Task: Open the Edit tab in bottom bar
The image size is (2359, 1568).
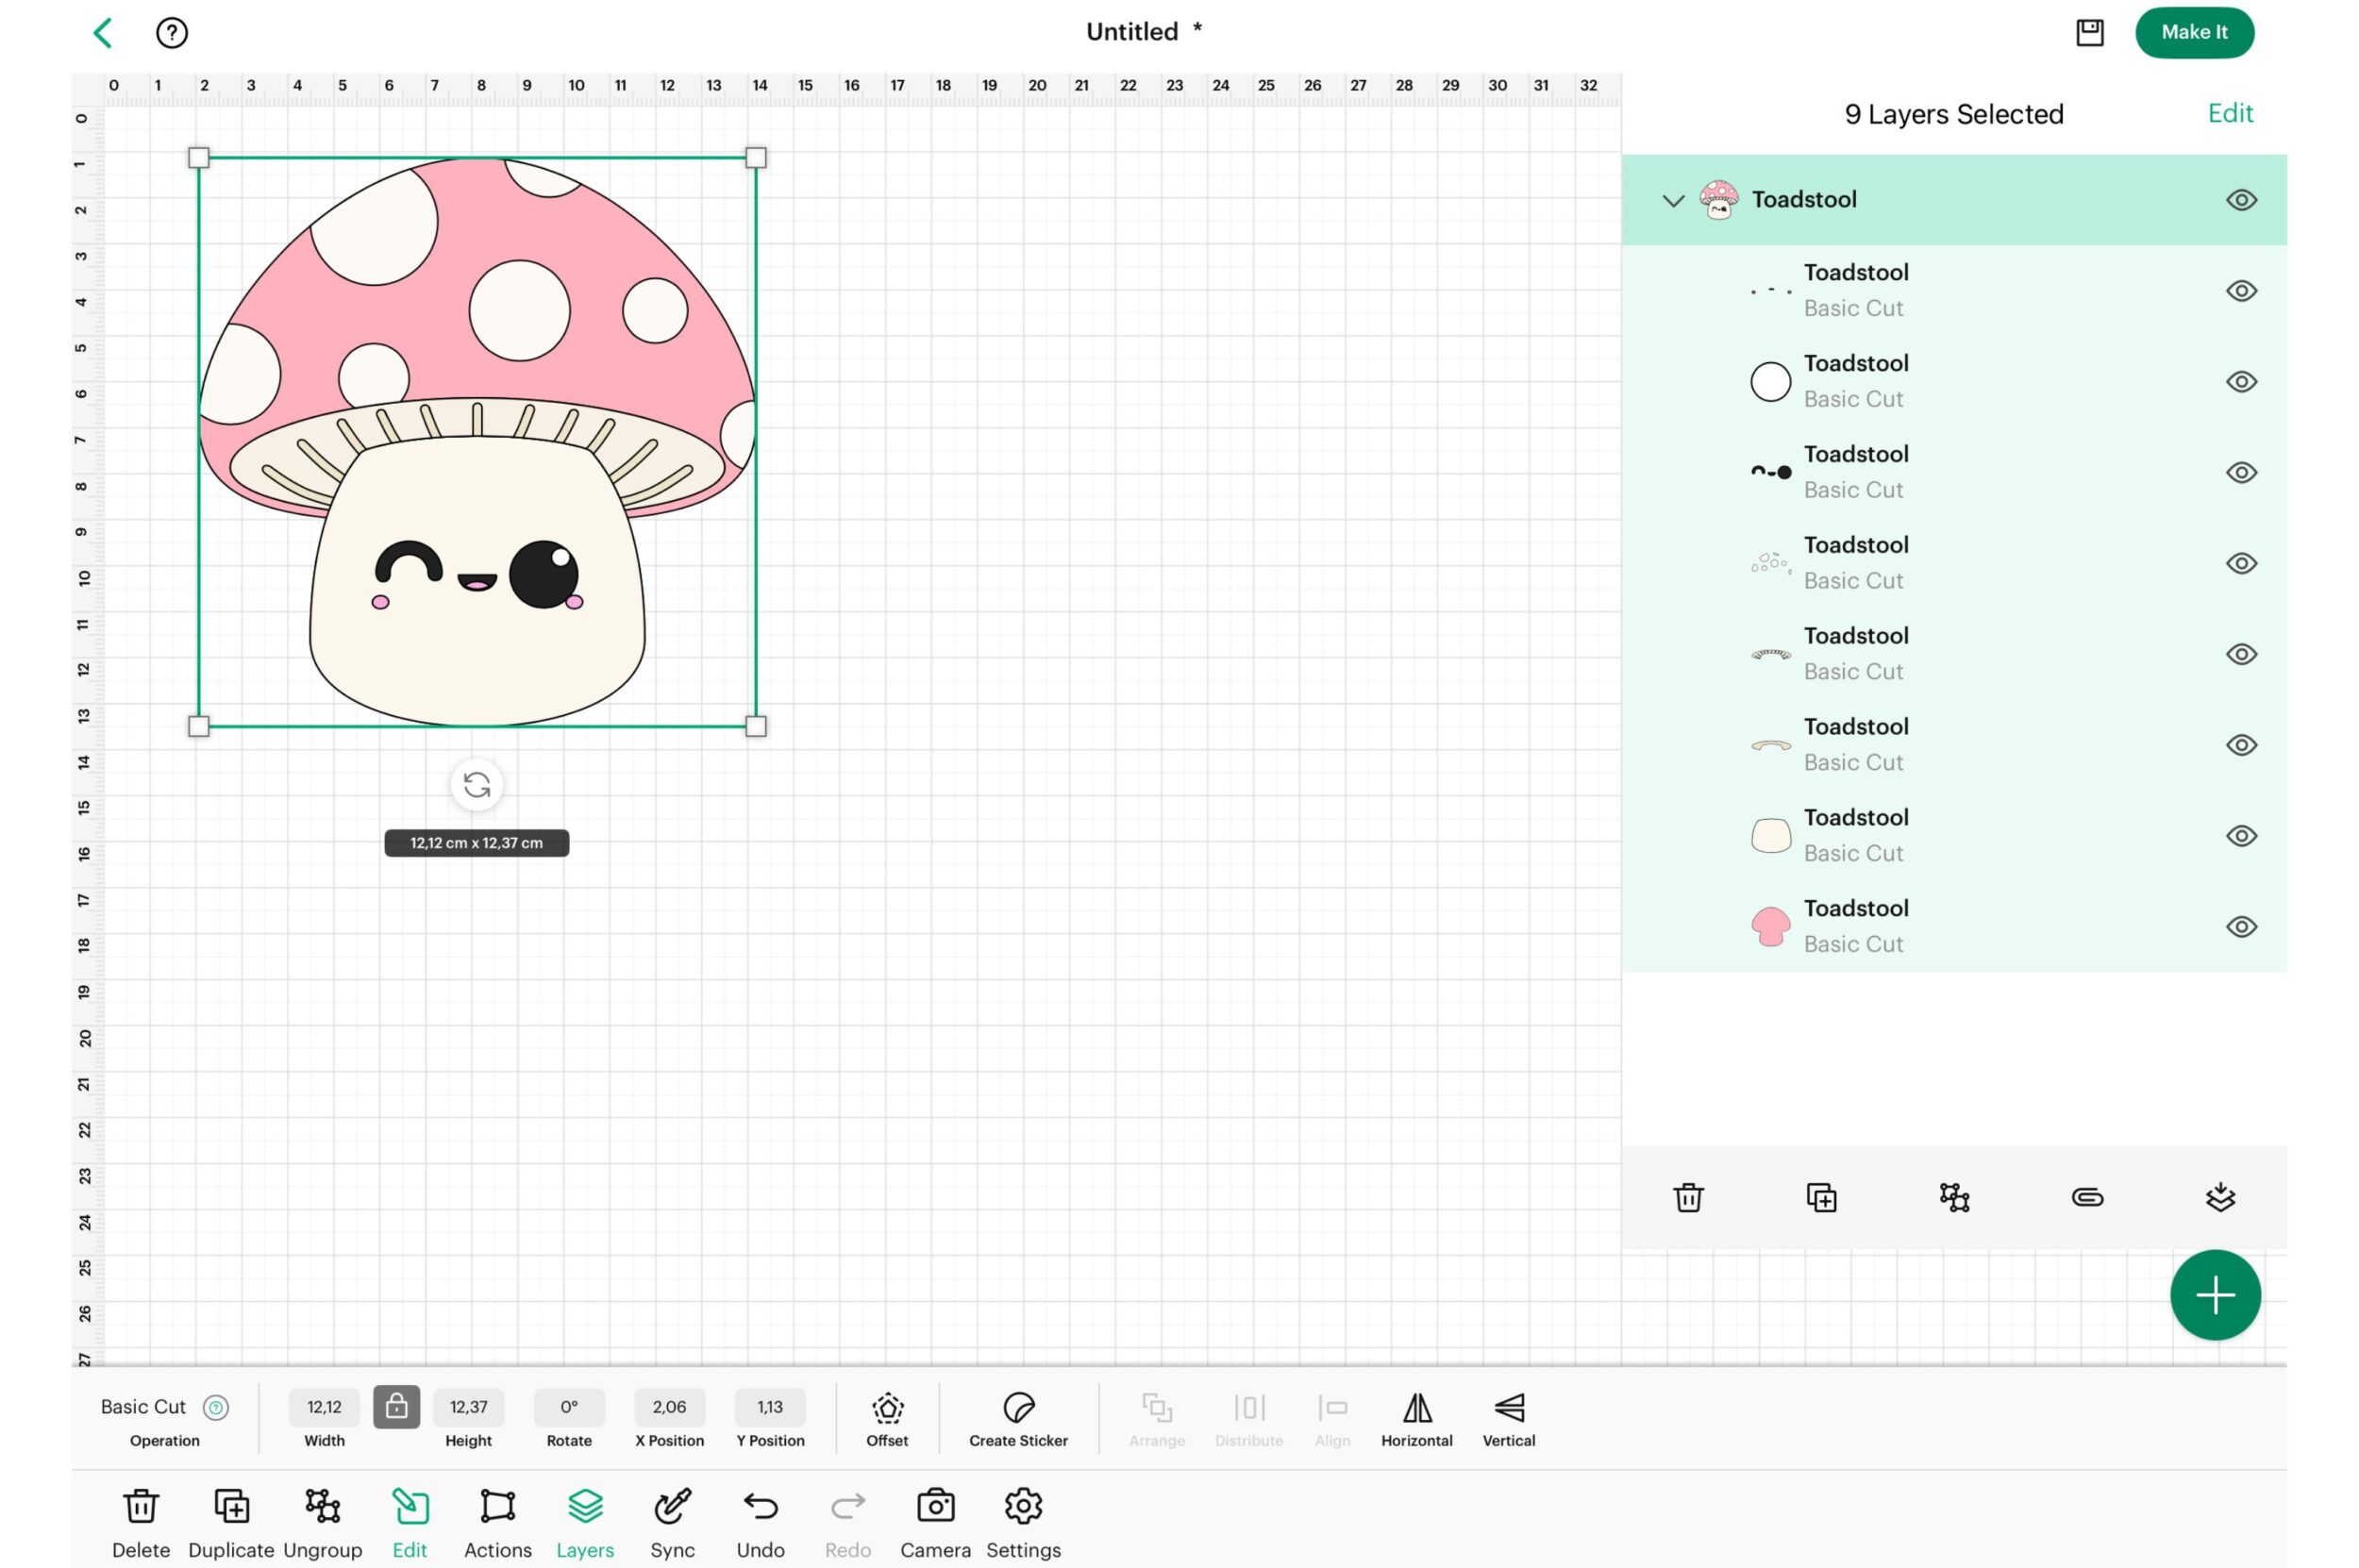Action: coord(409,1506)
